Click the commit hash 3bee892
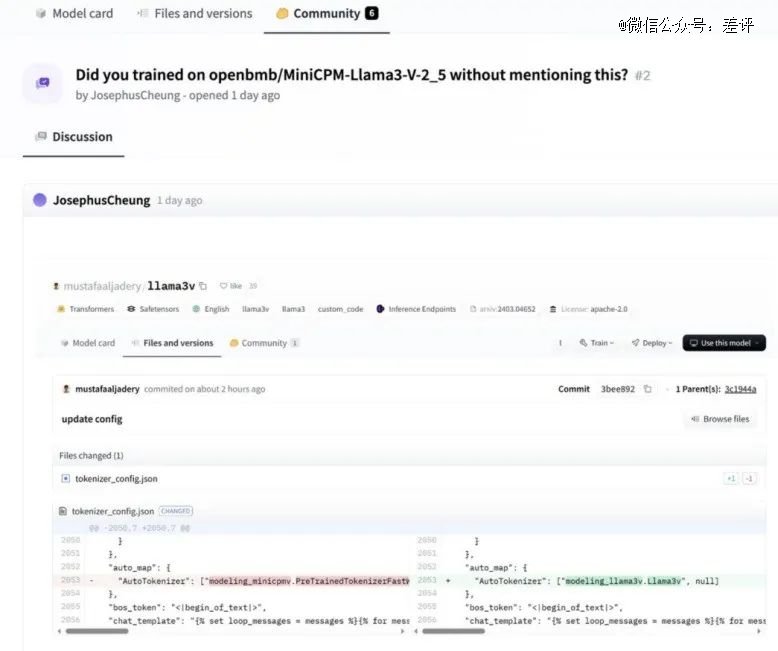The image size is (778, 651). click(618, 389)
